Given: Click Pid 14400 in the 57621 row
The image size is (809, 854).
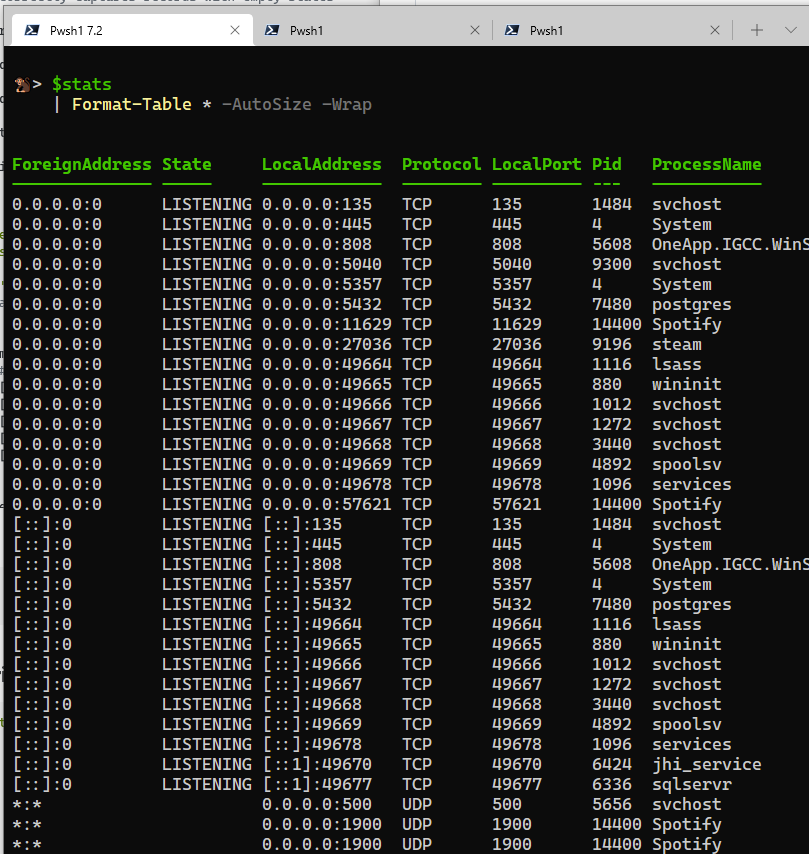Looking at the screenshot, I should click(617, 504).
